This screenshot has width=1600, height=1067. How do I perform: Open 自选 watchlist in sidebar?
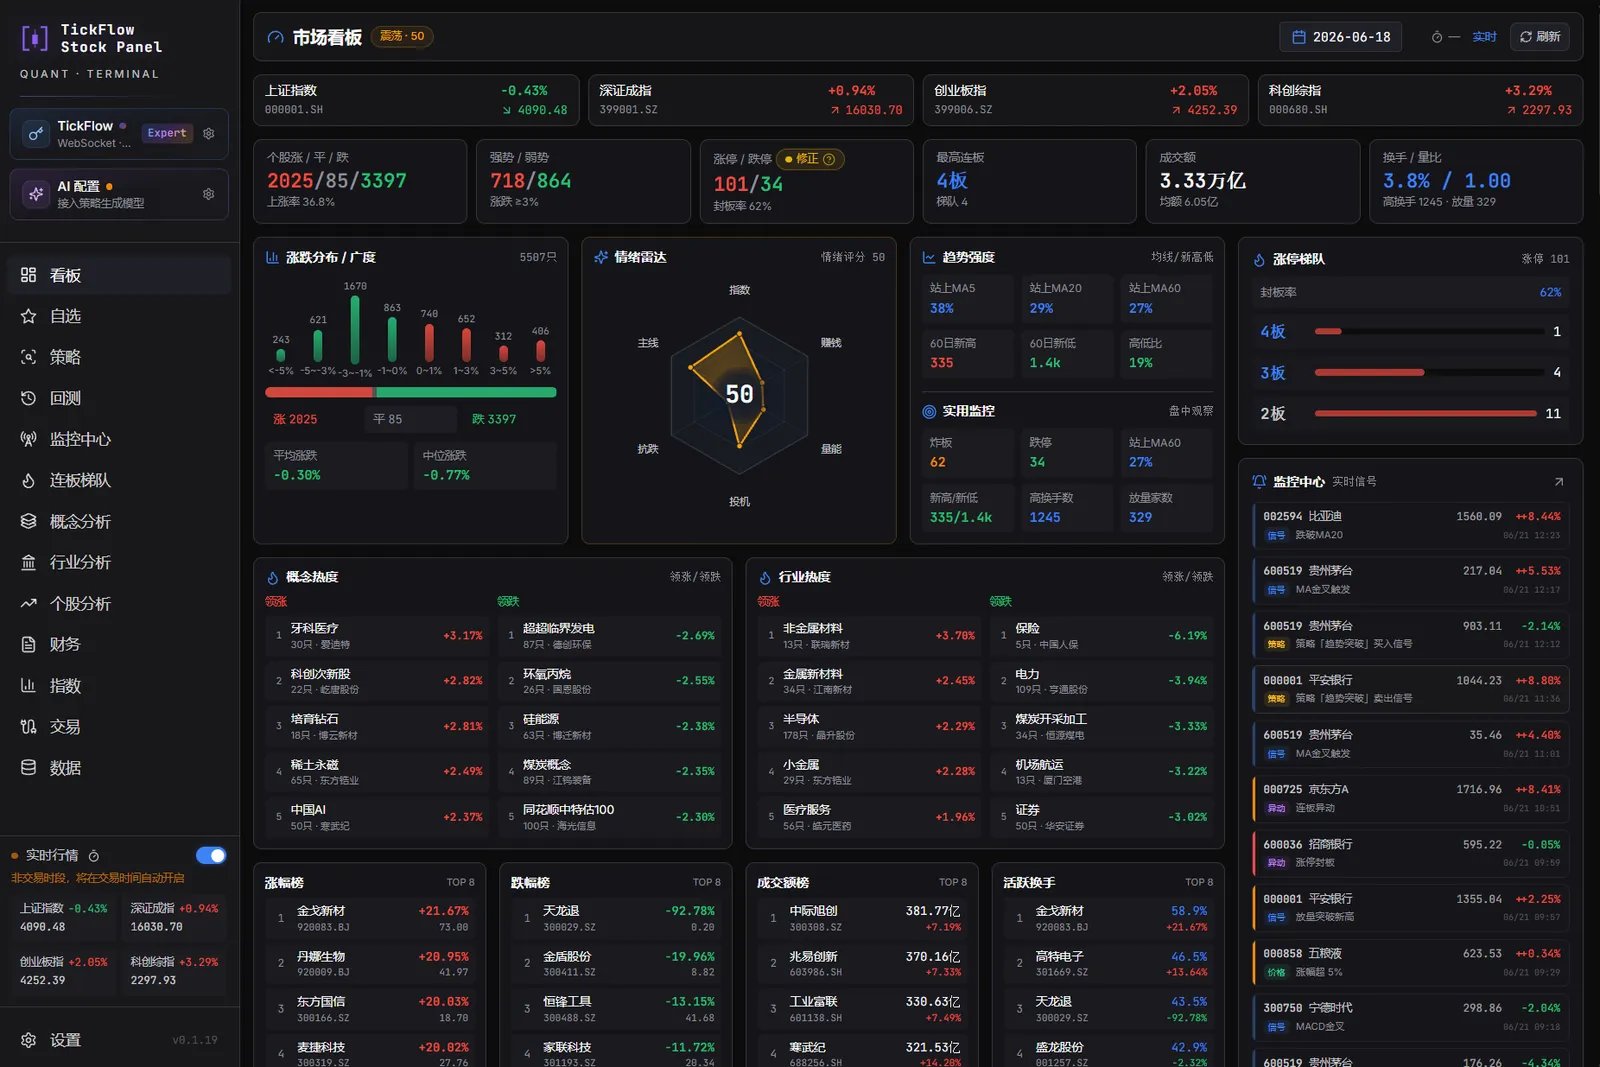[x=119, y=316]
